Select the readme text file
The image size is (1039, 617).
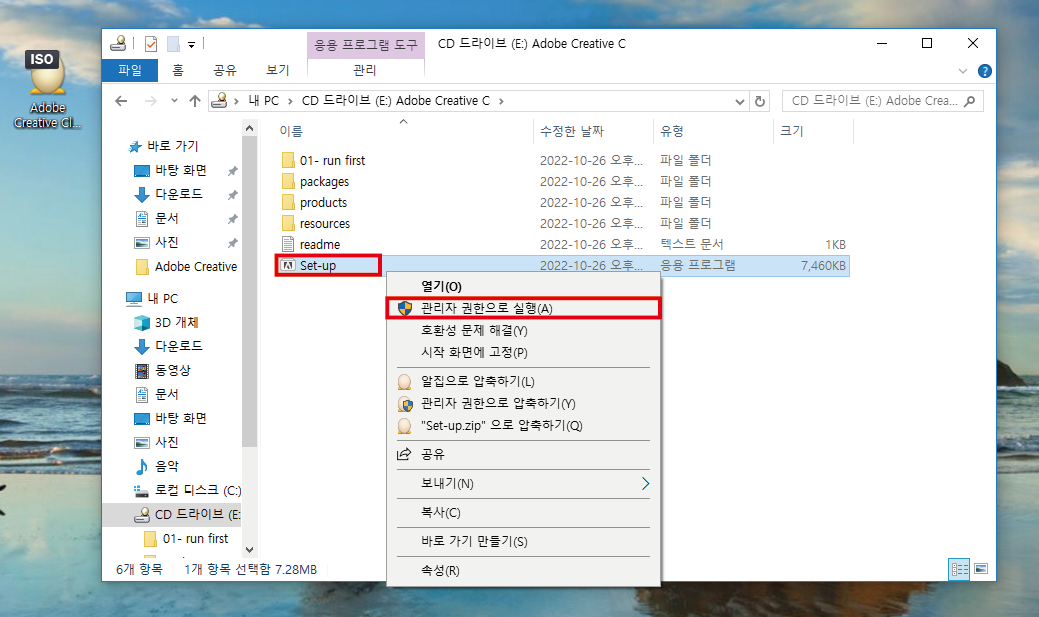[319, 245]
